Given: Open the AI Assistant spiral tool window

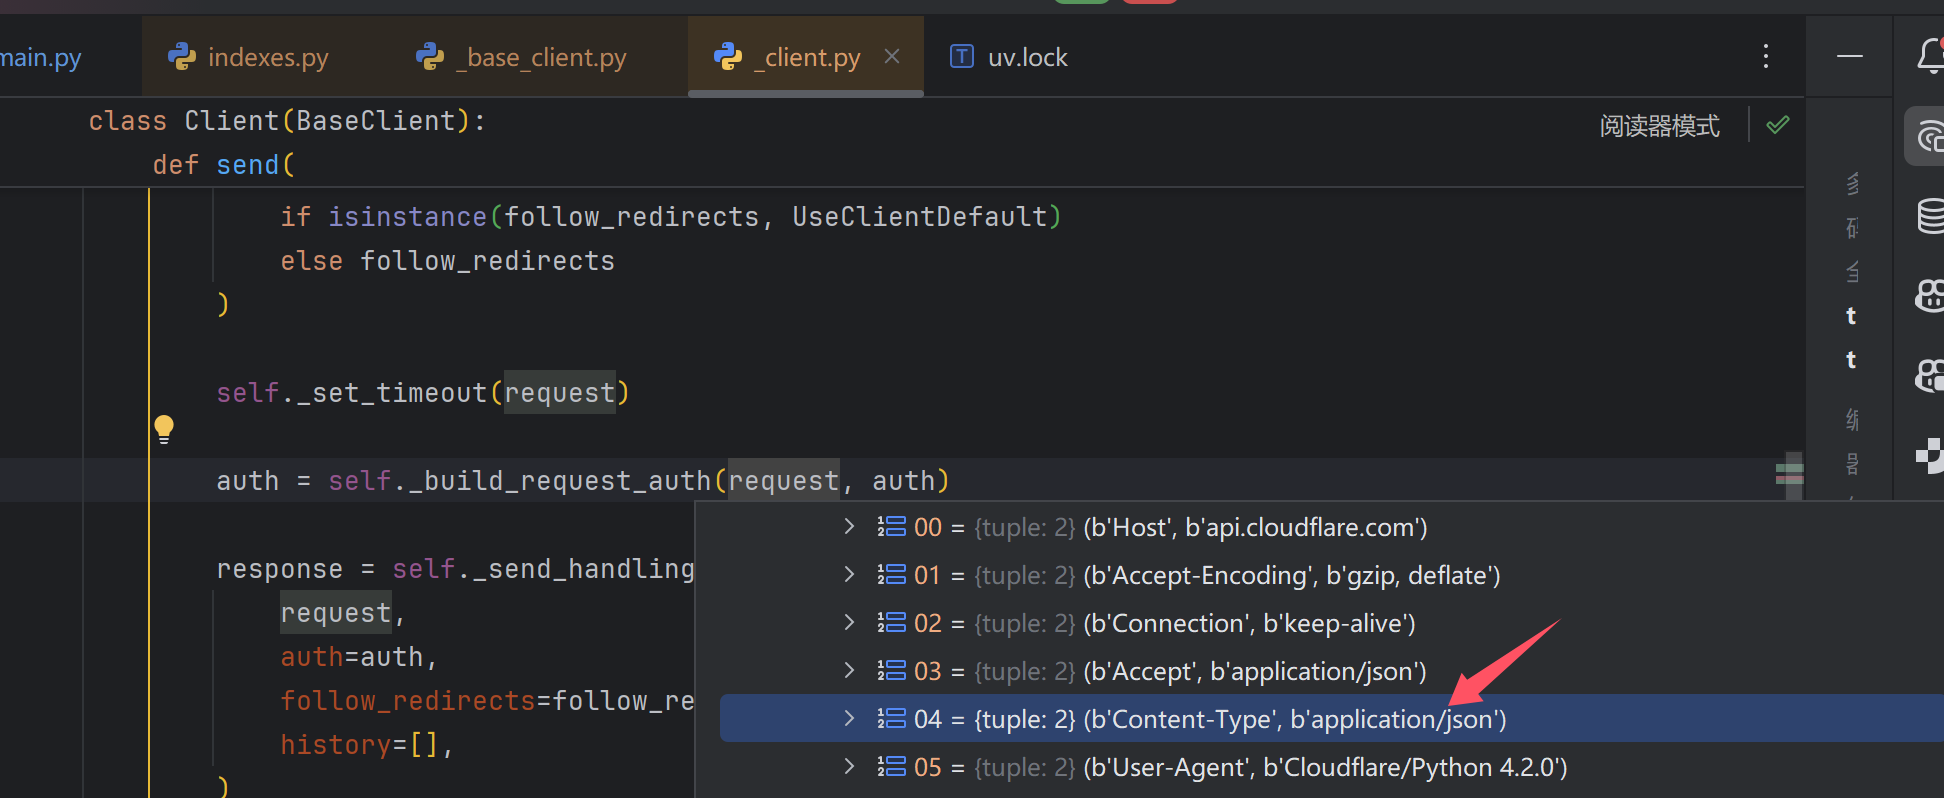Looking at the screenshot, I should coord(1930,136).
